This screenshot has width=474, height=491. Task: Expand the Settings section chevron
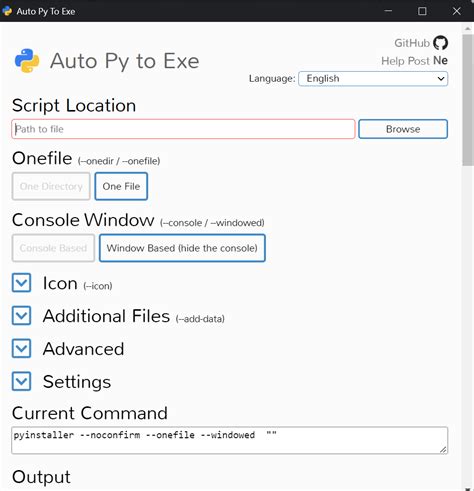coord(22,381)
